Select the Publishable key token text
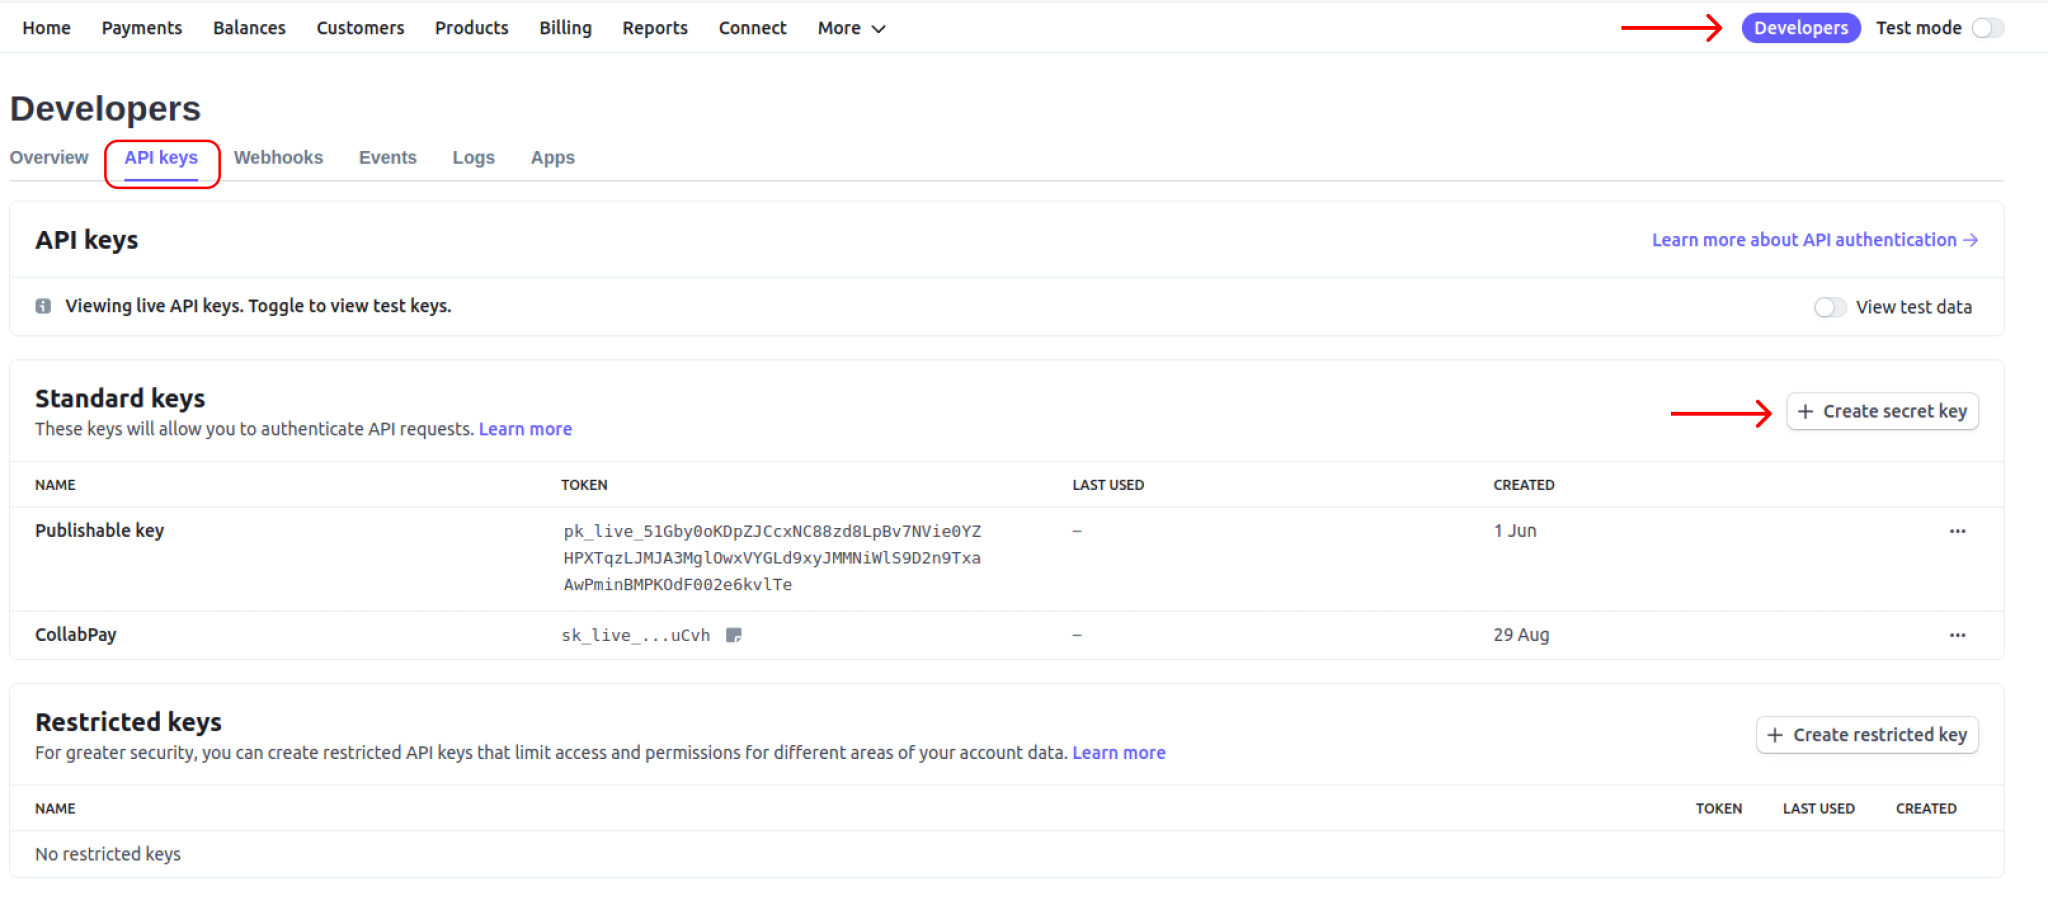This screenshot has height=924, width=2048. (x=771, y=557)
